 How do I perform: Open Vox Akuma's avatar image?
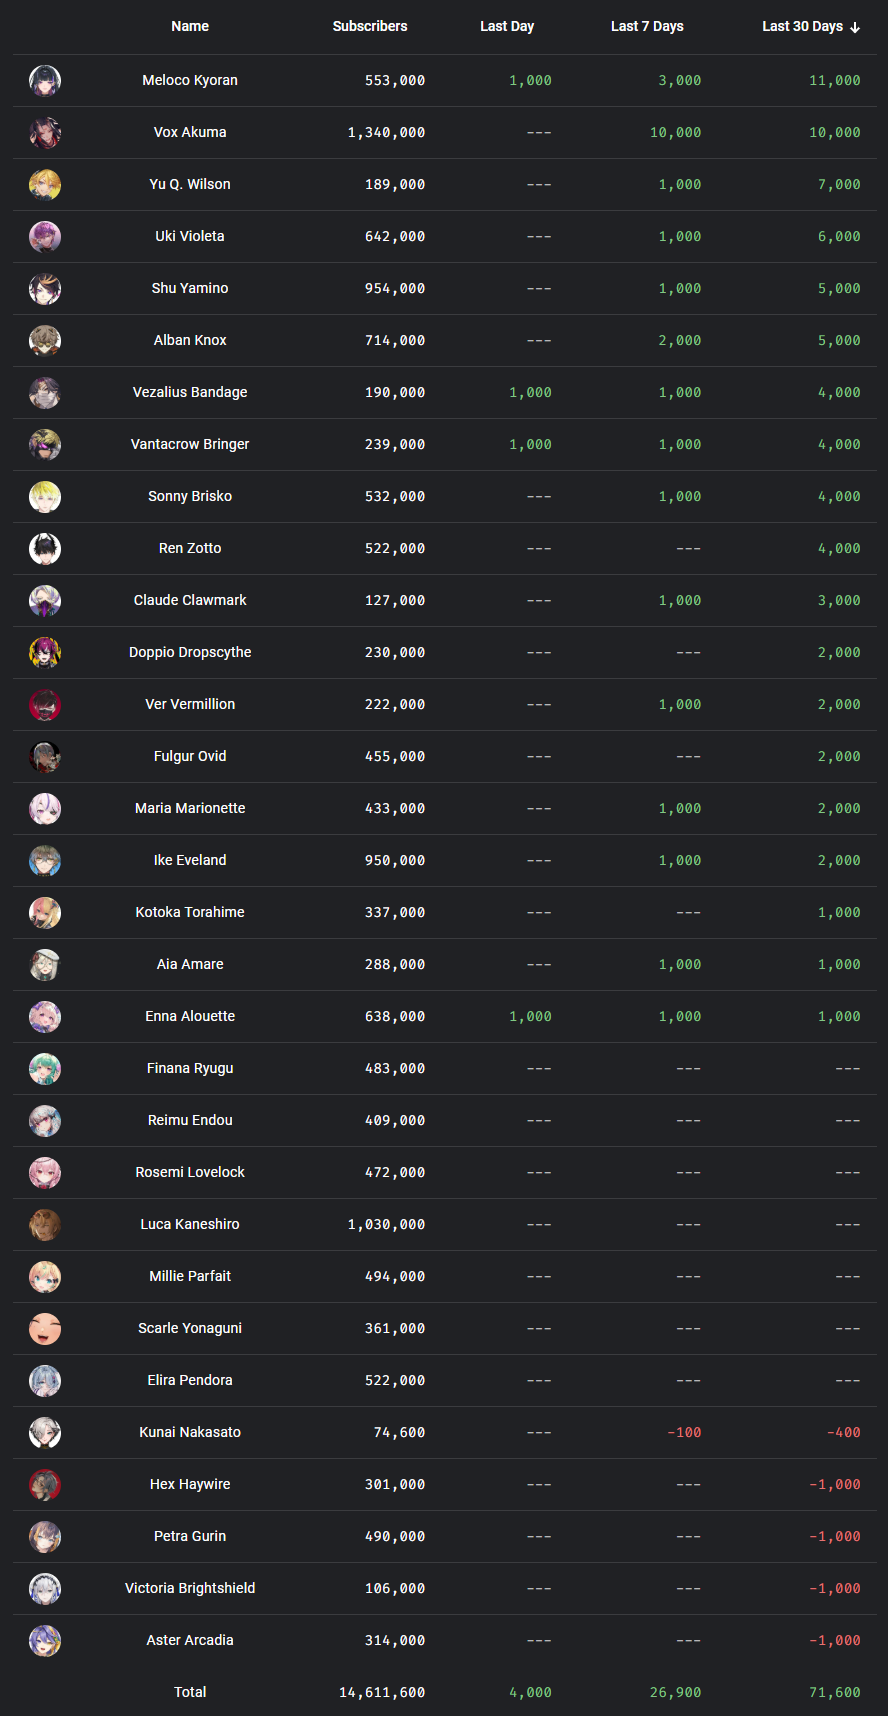(x=45, y=133)
